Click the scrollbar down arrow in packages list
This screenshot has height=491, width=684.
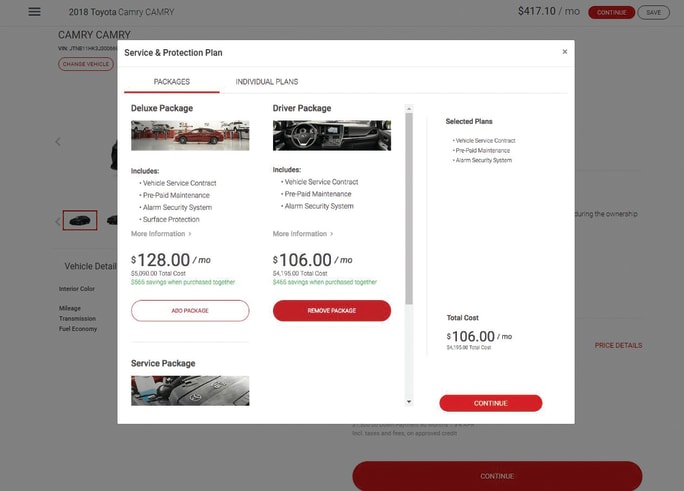409,402
